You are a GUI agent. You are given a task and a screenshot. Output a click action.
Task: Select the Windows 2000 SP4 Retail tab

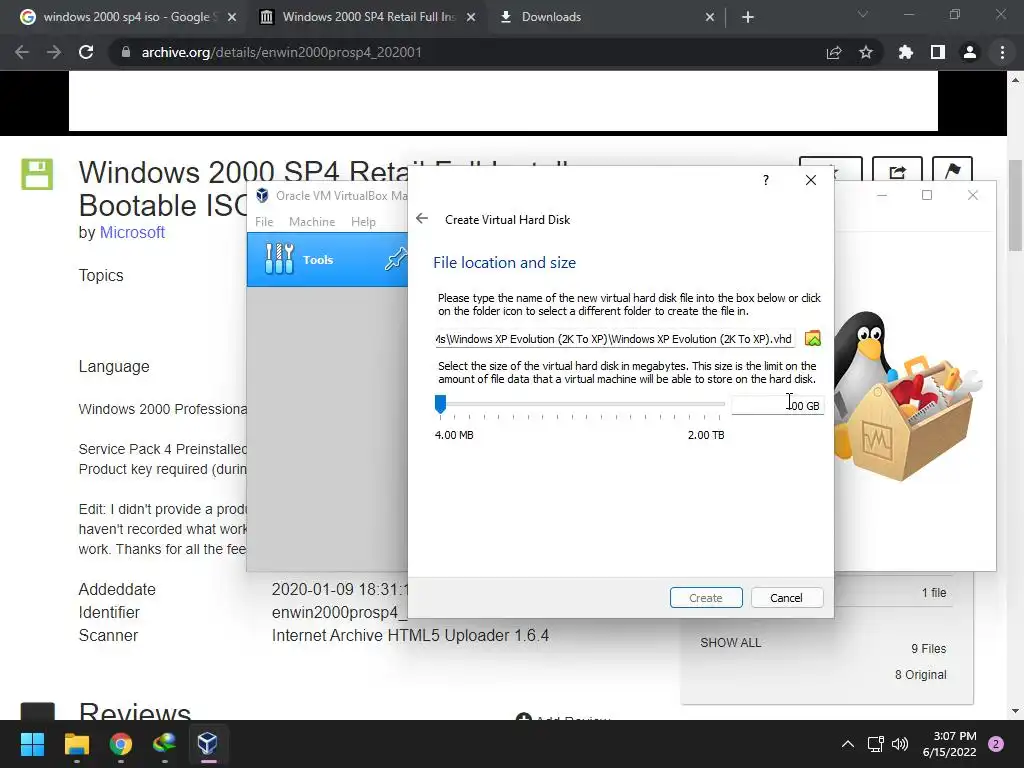tap(366, 17)
